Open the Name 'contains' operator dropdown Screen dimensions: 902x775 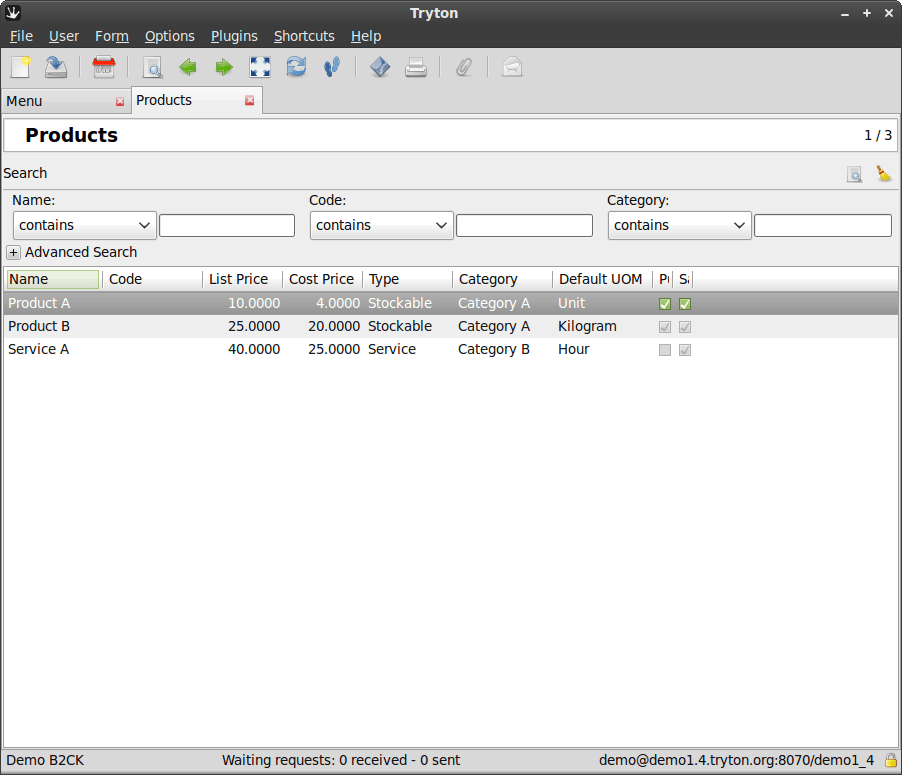click(85, 226)
